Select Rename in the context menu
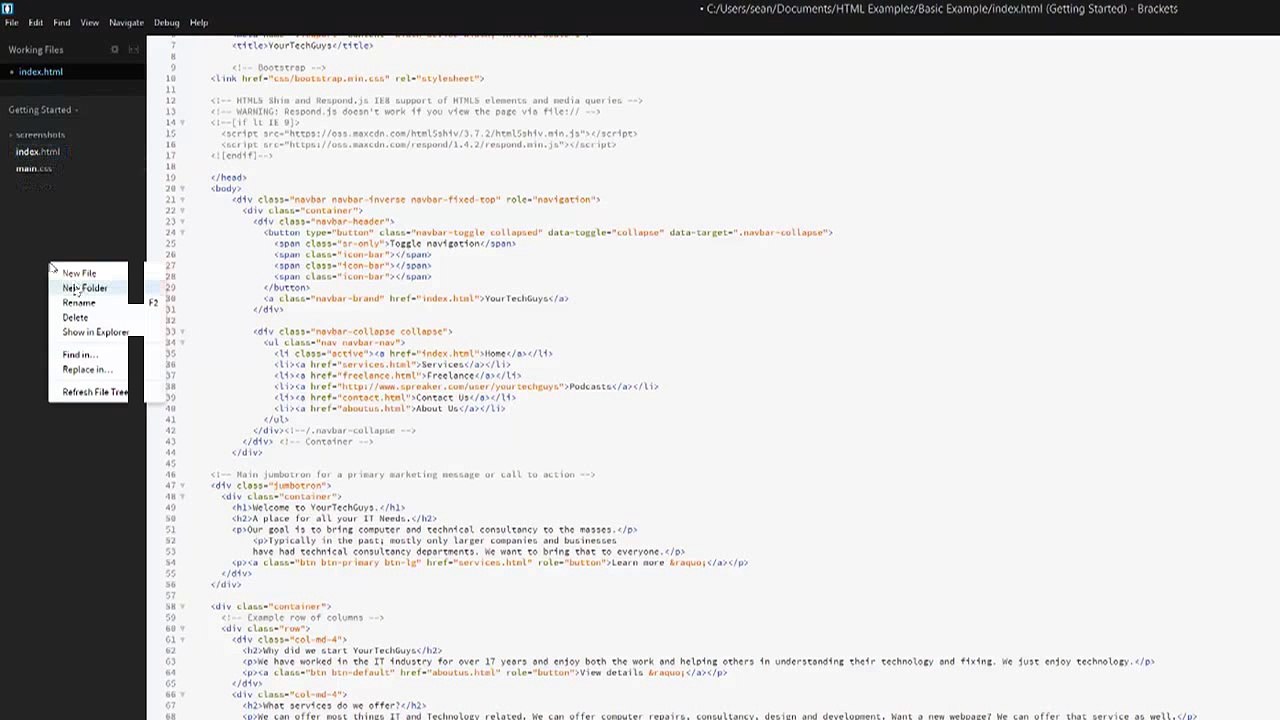 79,302
